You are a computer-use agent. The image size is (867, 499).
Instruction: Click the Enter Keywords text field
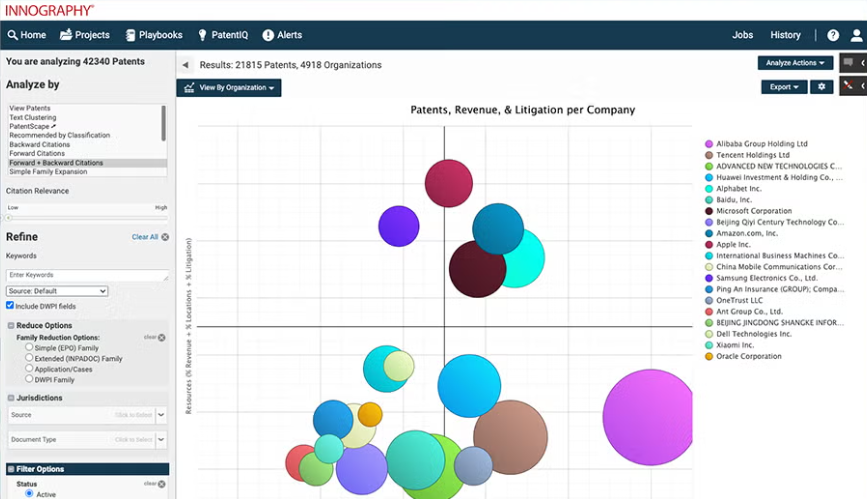[87, 275]
